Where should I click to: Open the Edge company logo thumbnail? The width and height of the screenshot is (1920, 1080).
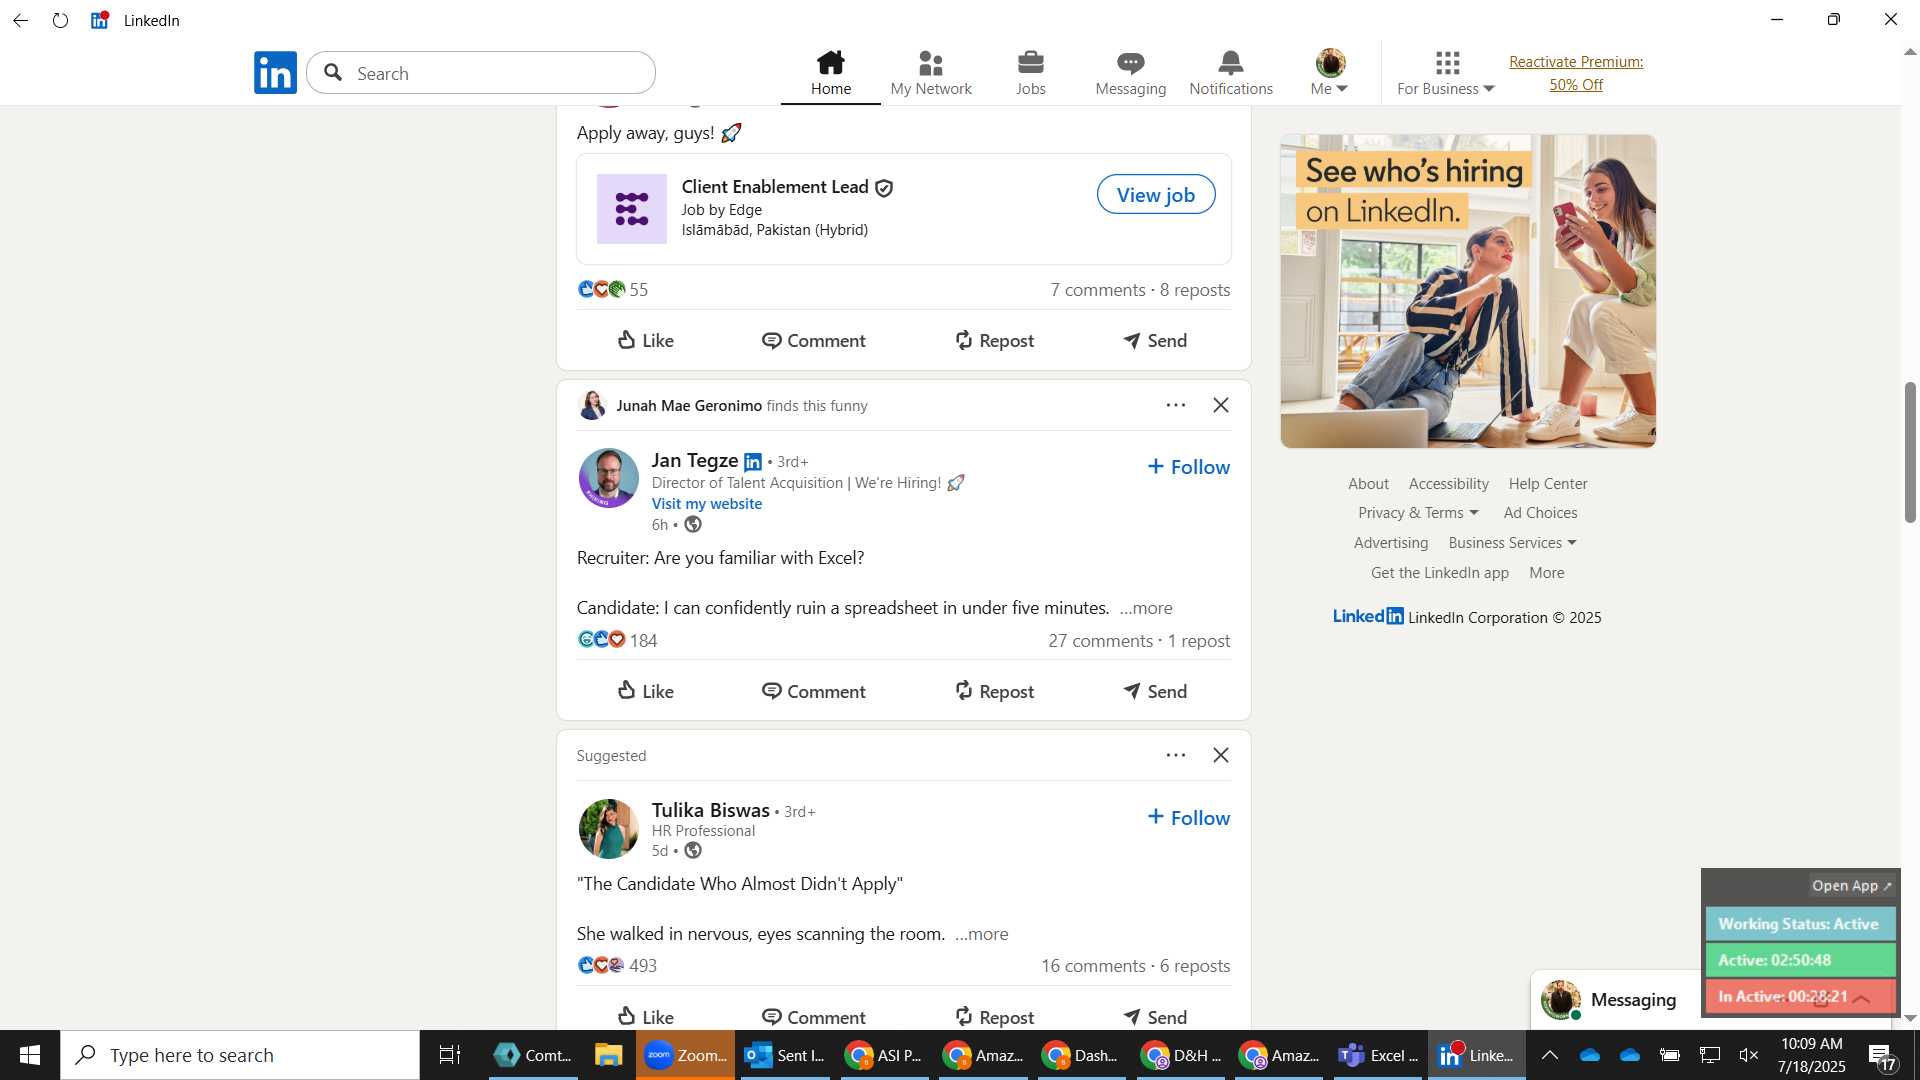tap(631, 208)
